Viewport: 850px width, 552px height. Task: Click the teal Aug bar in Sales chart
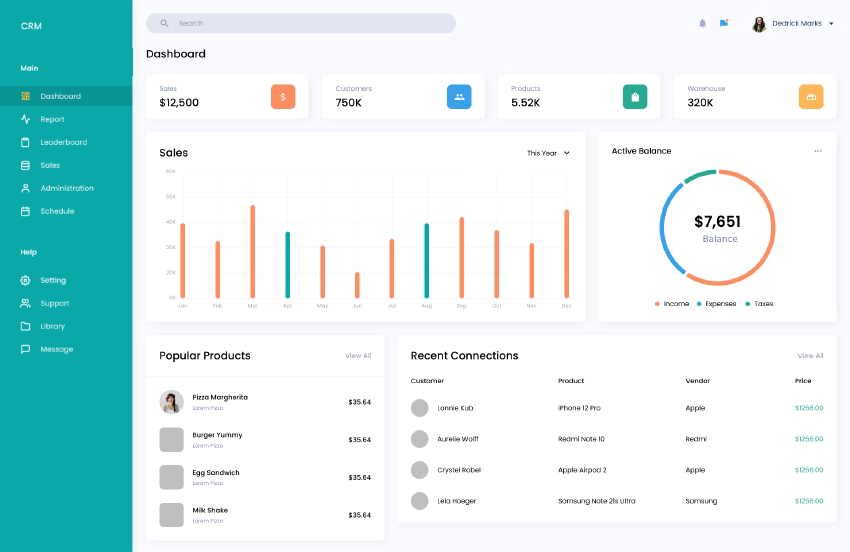(427, 260)
